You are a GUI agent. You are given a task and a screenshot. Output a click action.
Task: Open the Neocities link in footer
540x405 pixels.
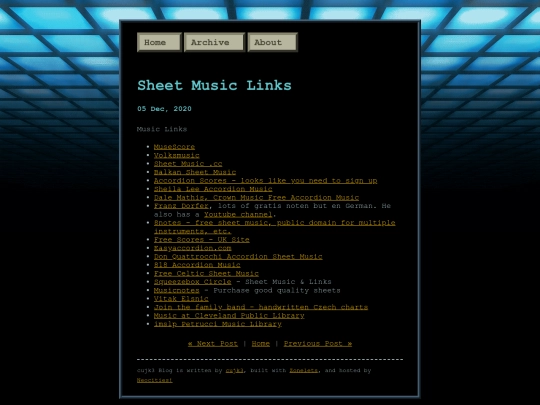[155, 380]
